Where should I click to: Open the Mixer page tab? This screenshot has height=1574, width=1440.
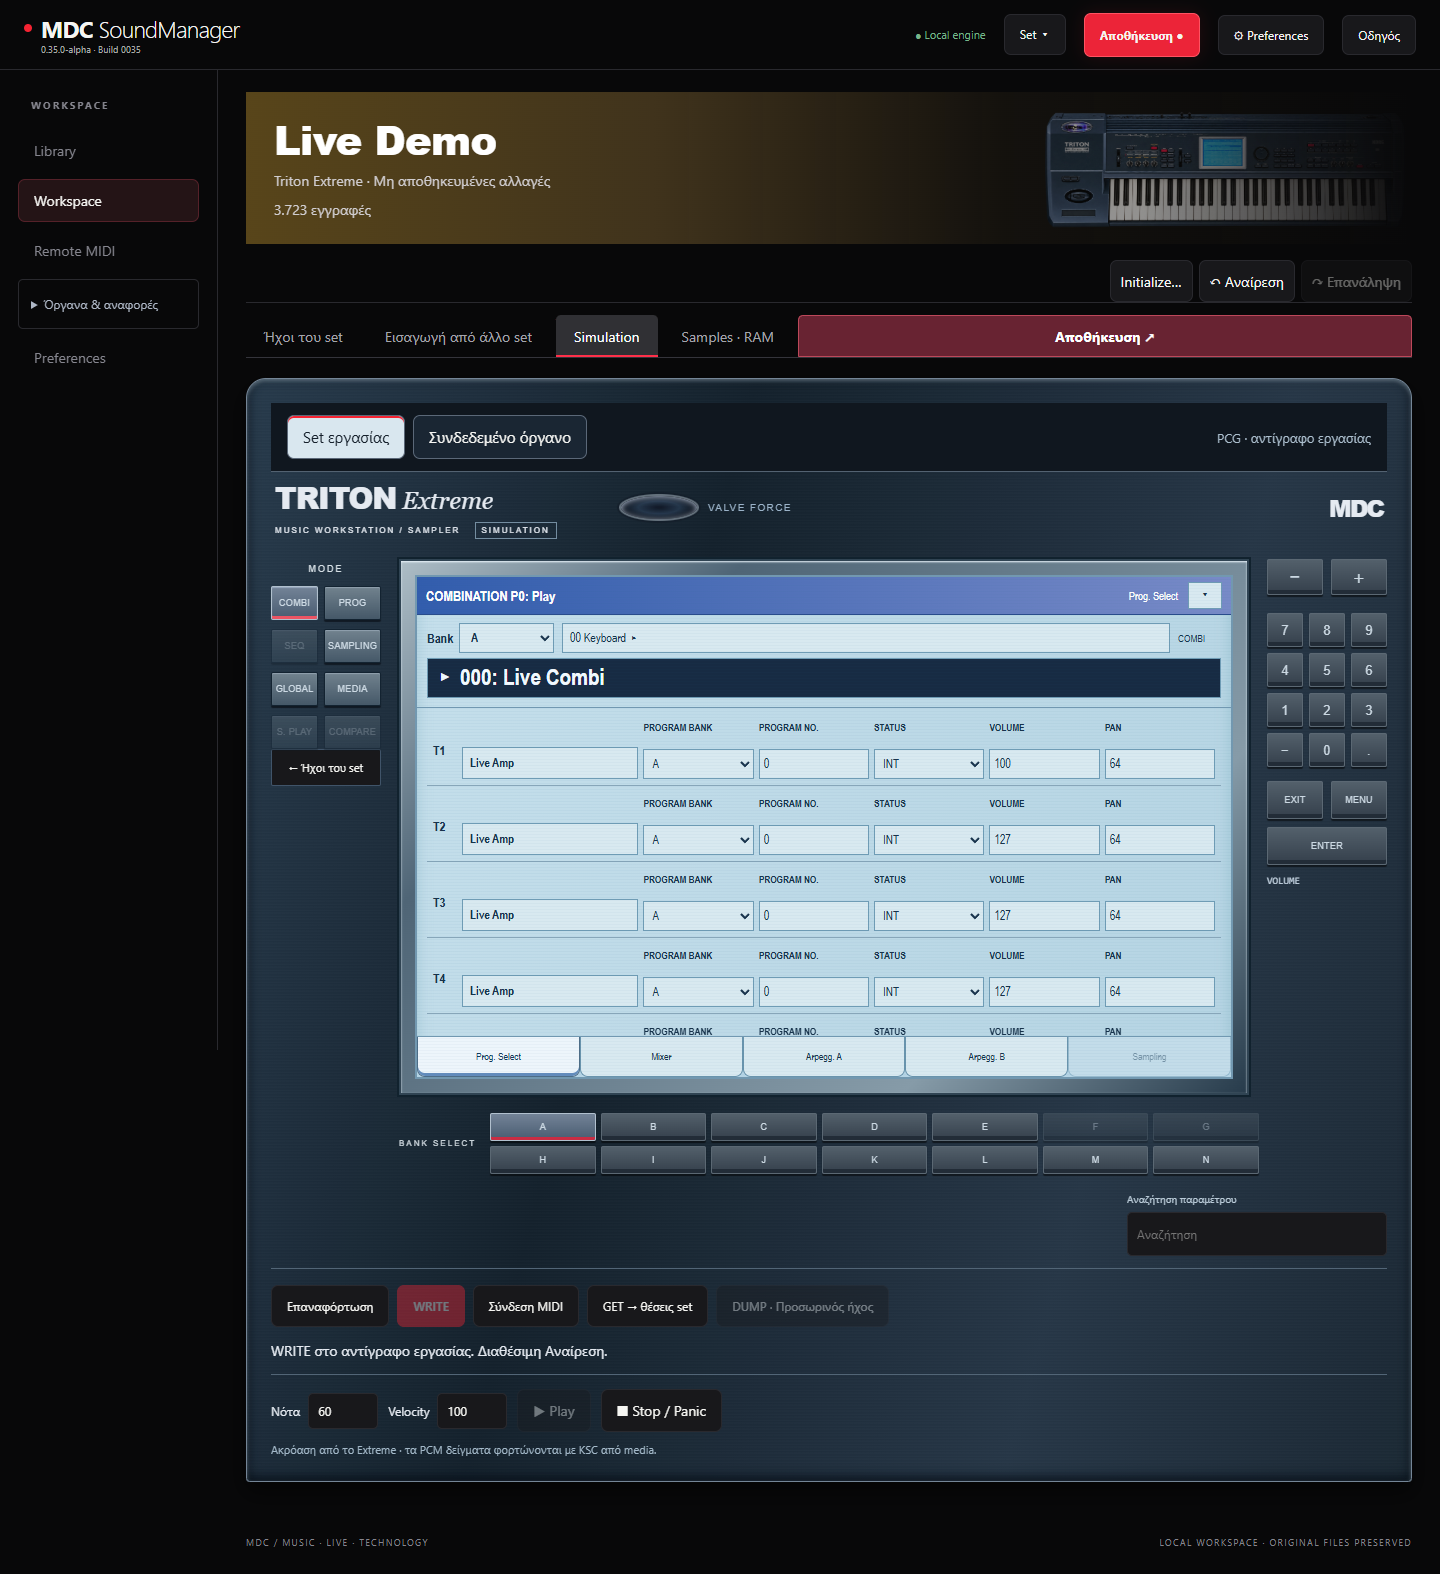661,1057
